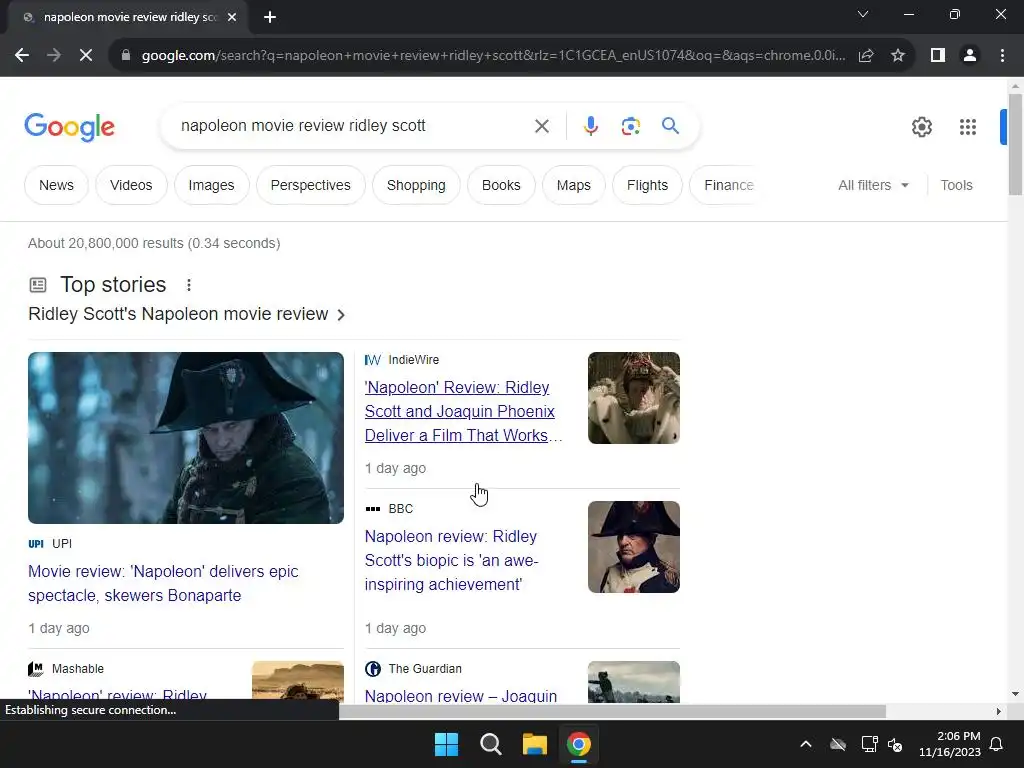Open the tab search chevron

pos(863,14)
